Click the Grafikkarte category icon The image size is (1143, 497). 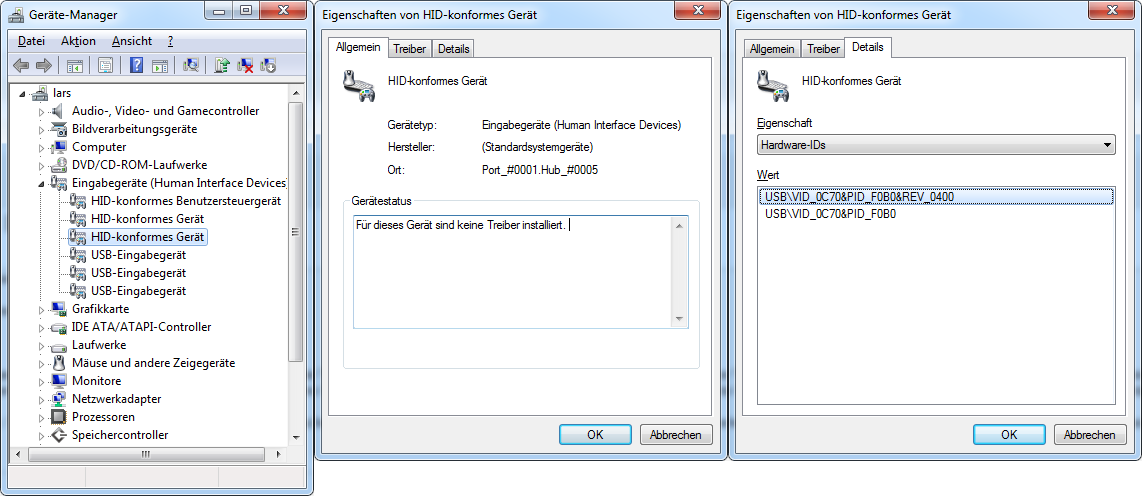(58, 309)
